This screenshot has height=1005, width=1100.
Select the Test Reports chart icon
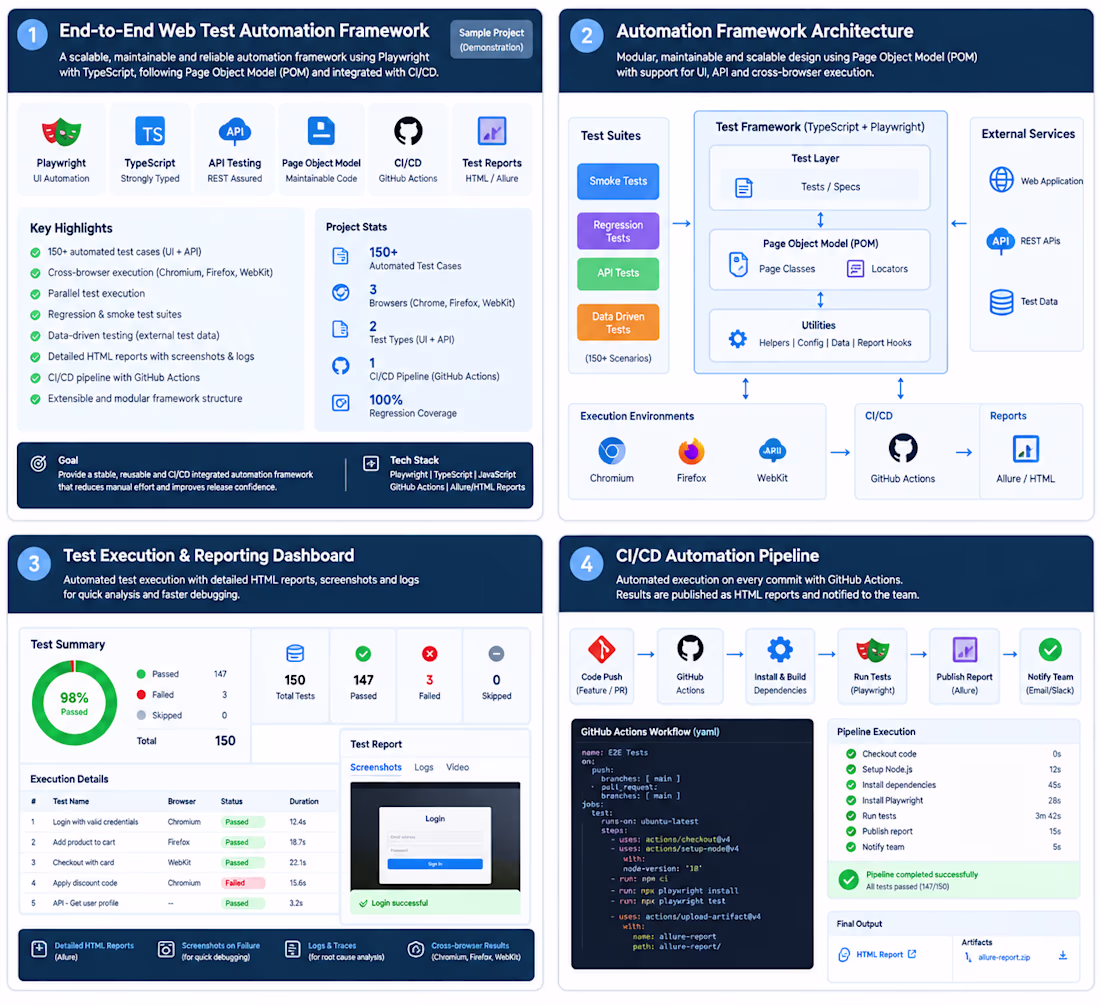[492, 131]
